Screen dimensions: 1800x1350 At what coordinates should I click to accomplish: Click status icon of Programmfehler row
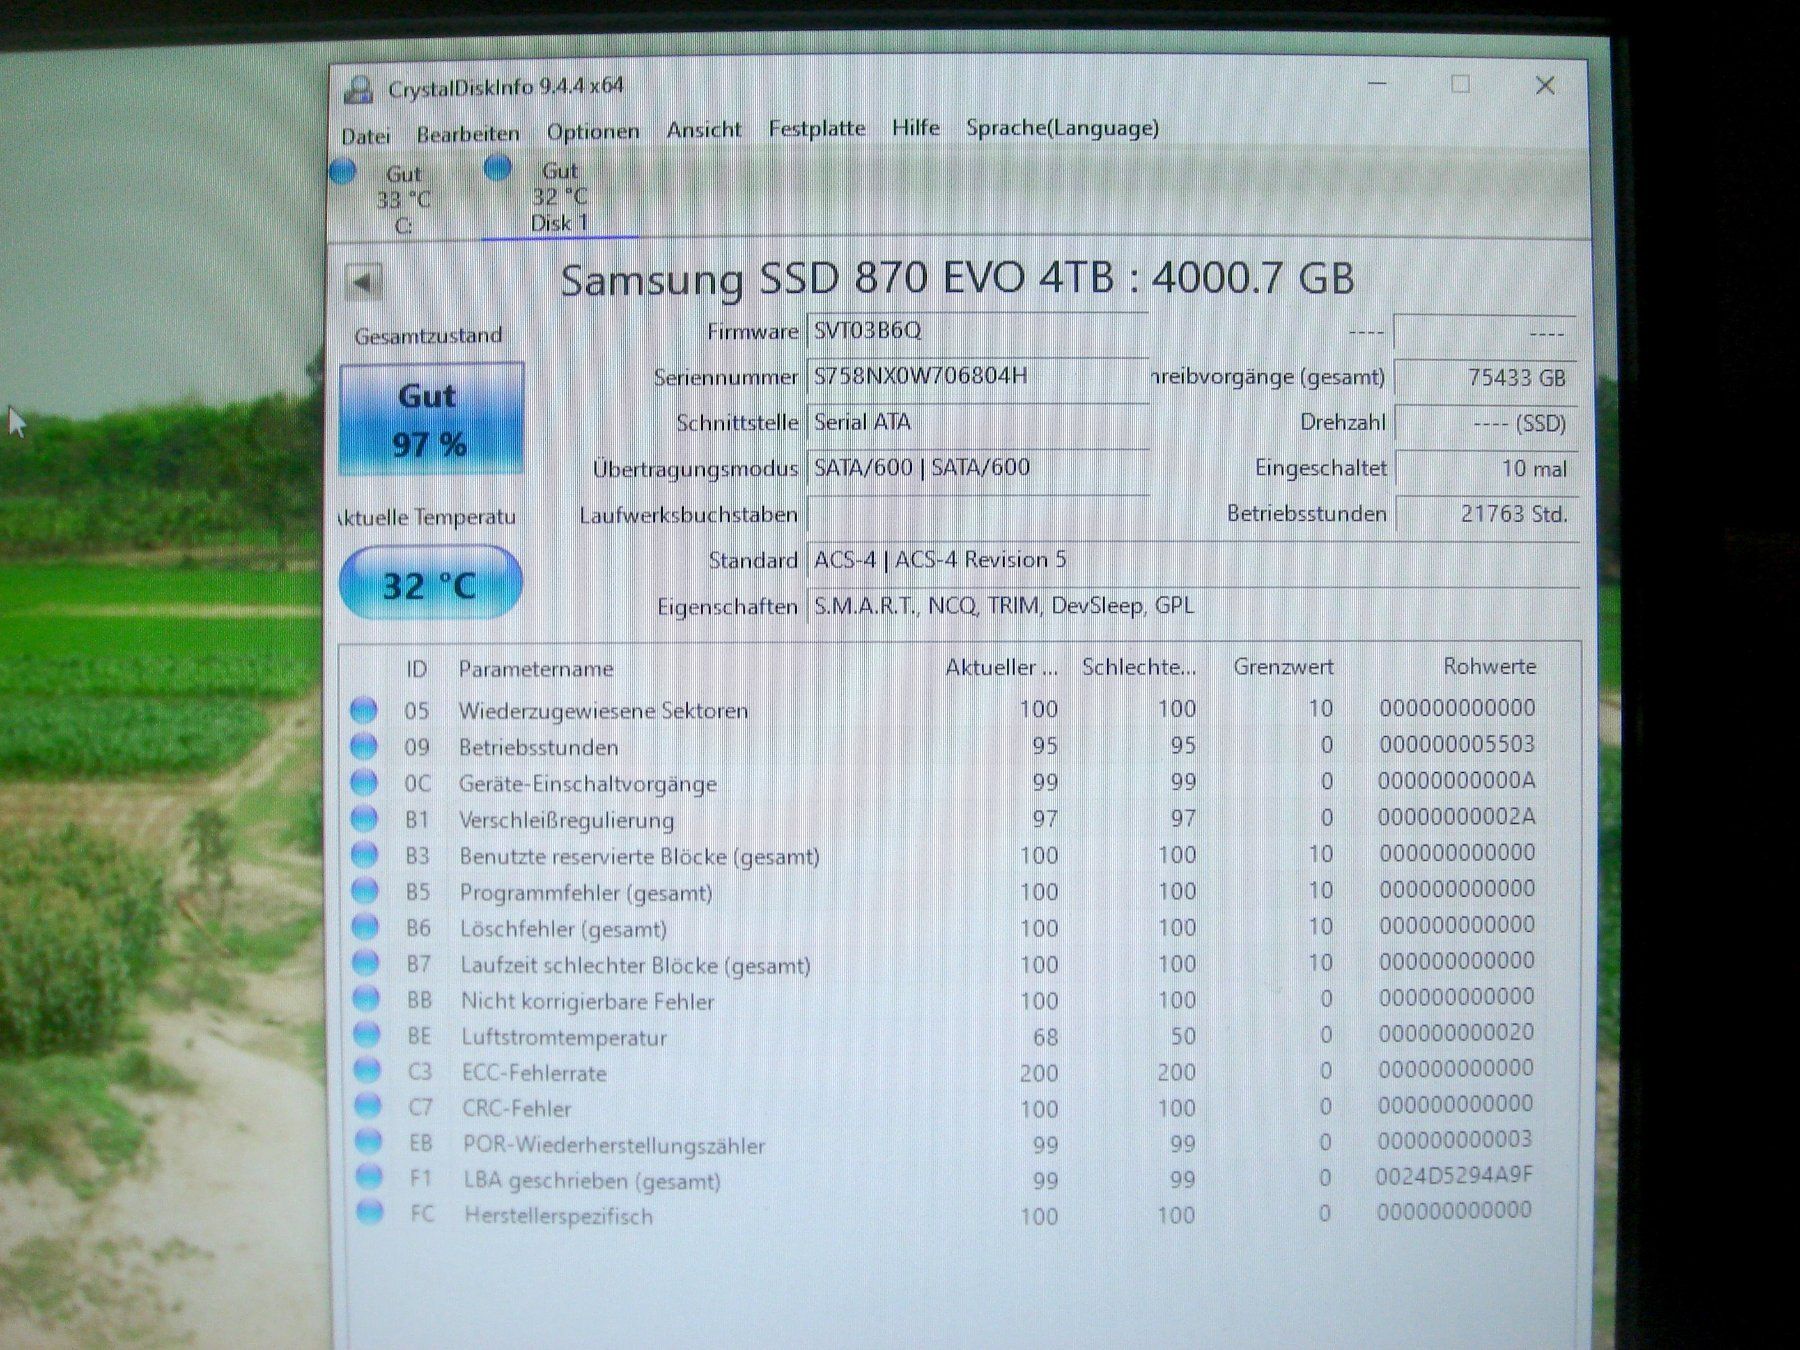(365, 891)
